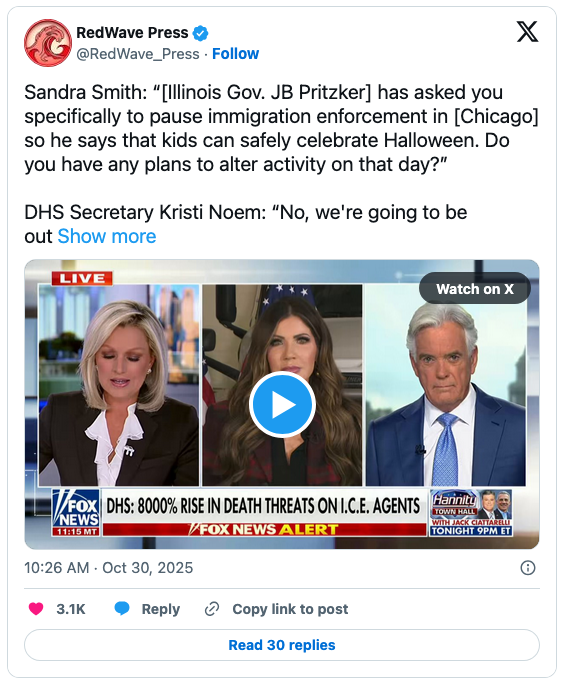Click the 3.1K likes count
This screenshot has height=685, width=567.
tap(71, 609)
